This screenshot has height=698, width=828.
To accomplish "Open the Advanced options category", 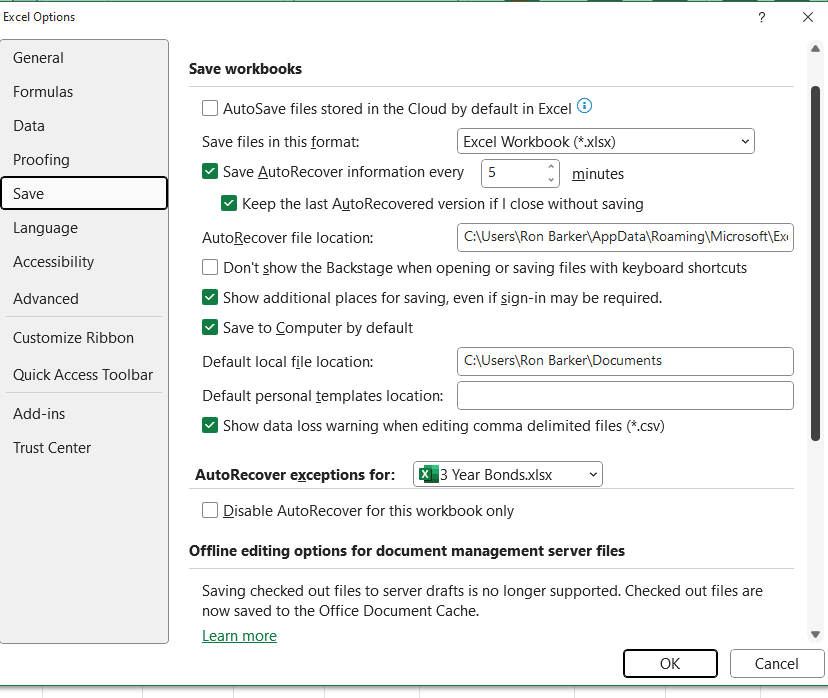I will pyautogui.click(x=46, y=299).
